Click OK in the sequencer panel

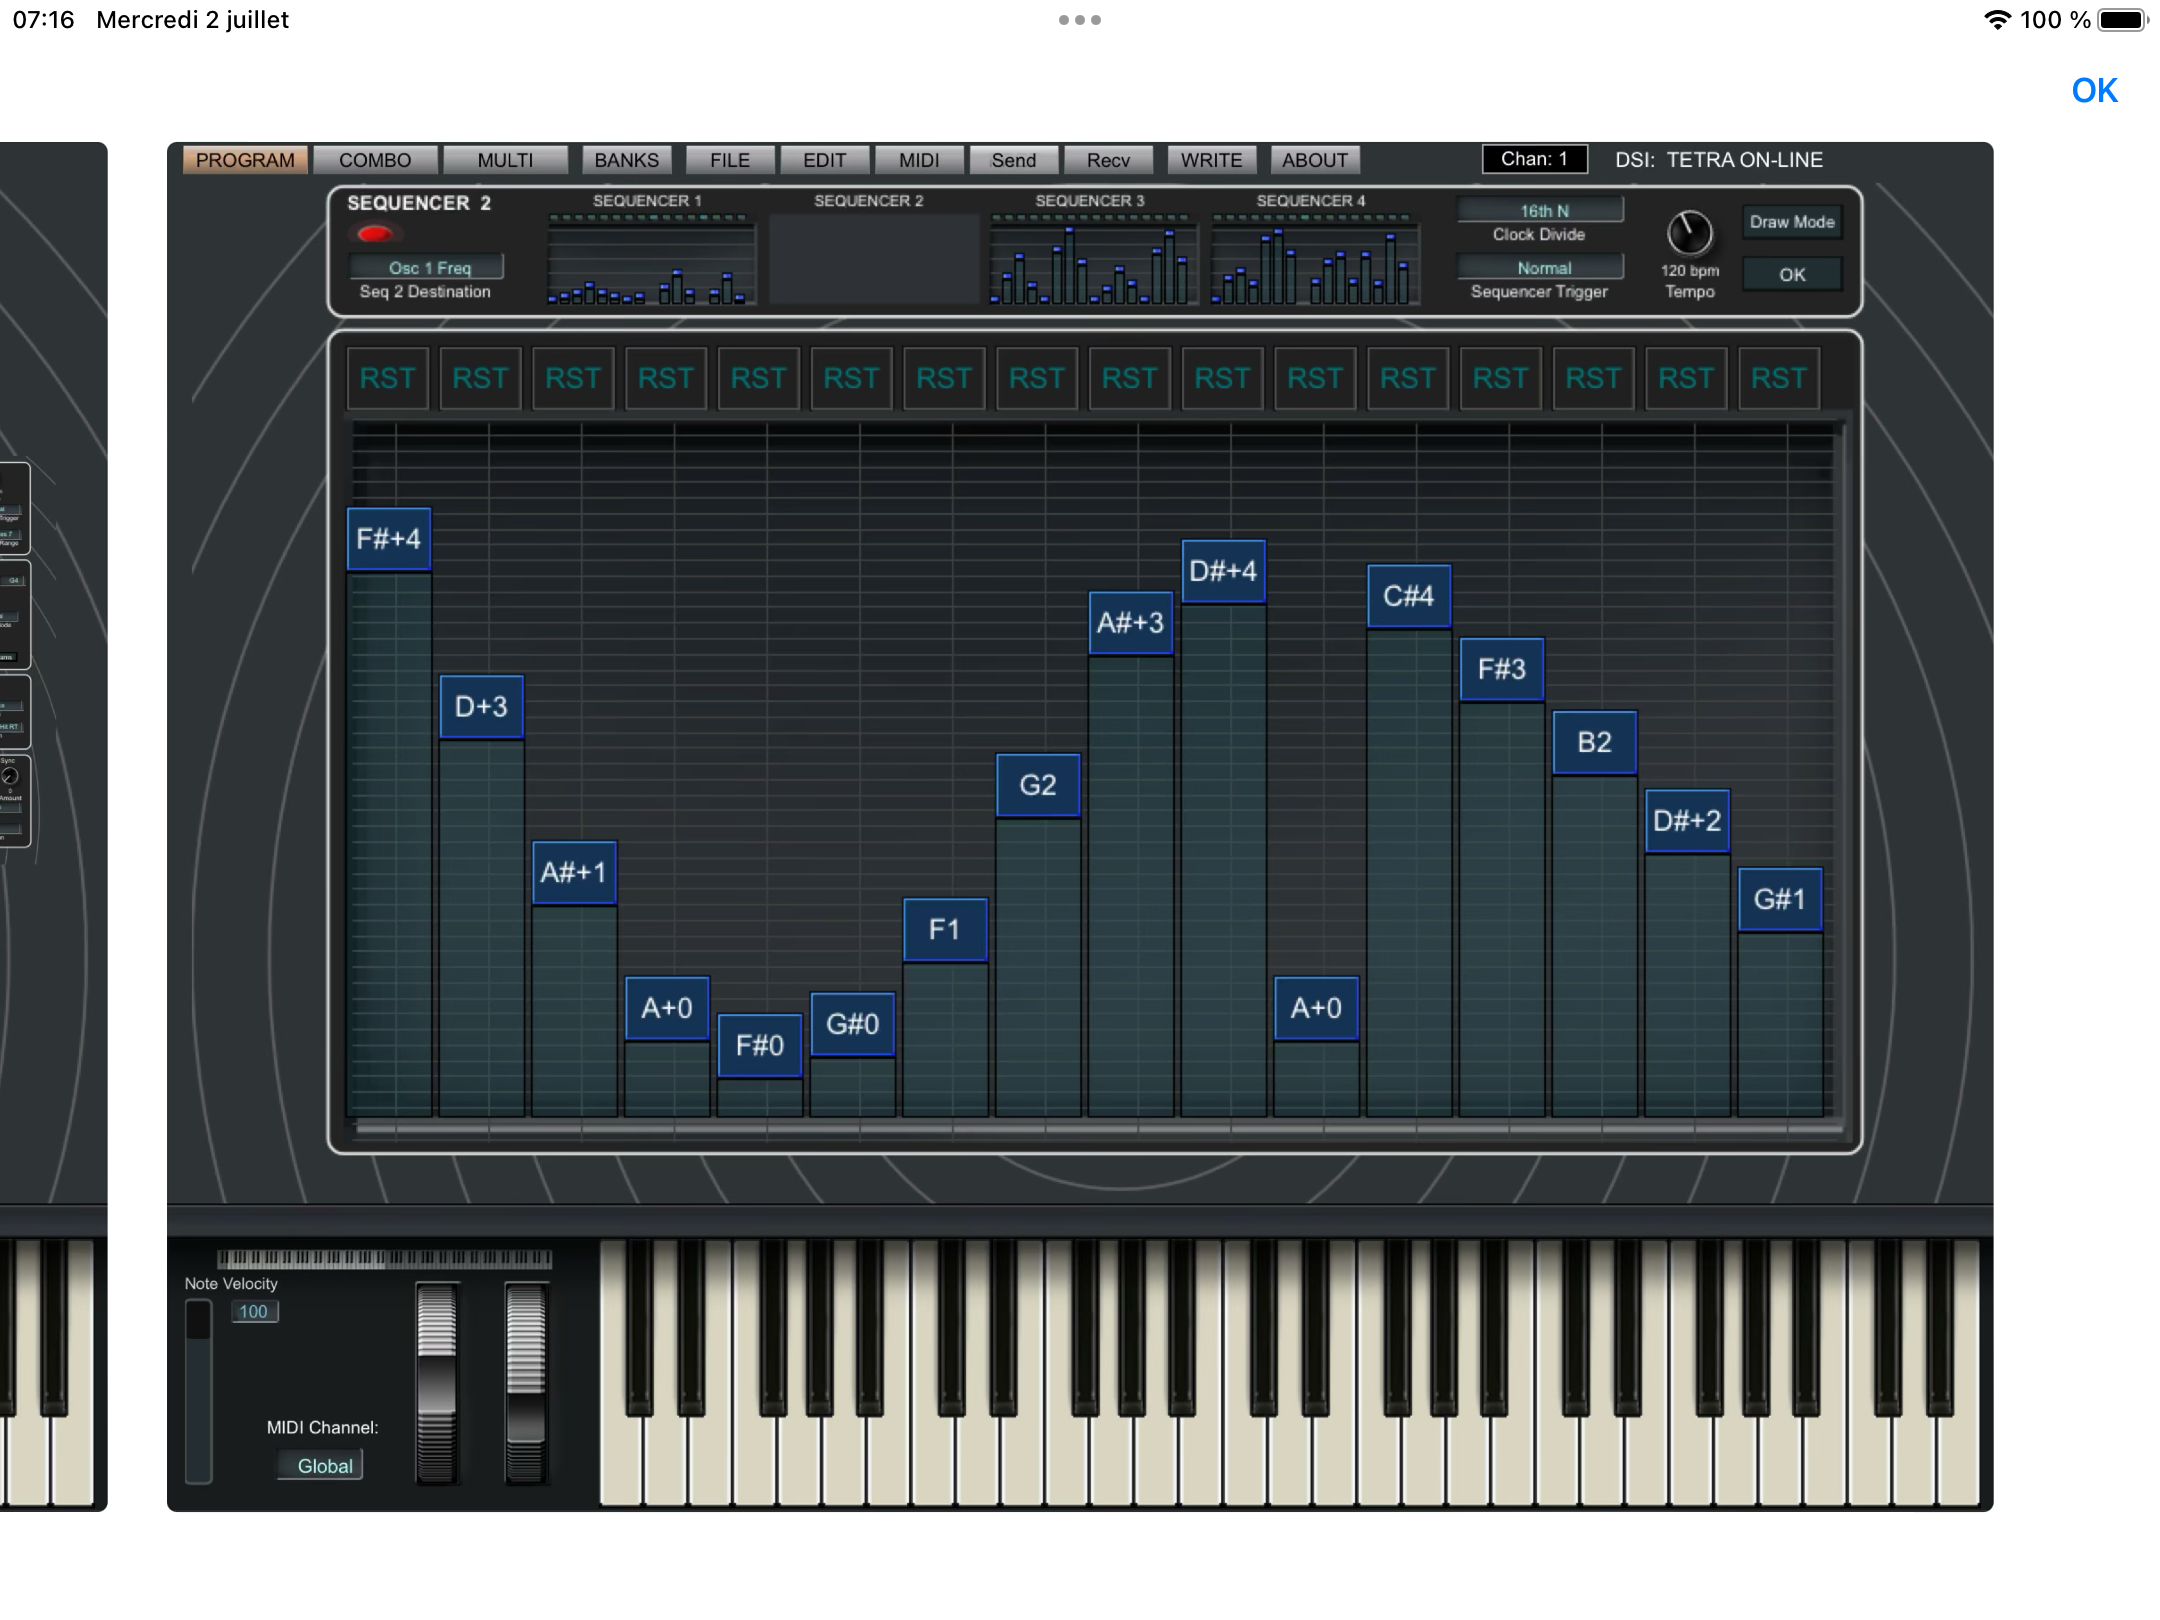(1792, 274)
